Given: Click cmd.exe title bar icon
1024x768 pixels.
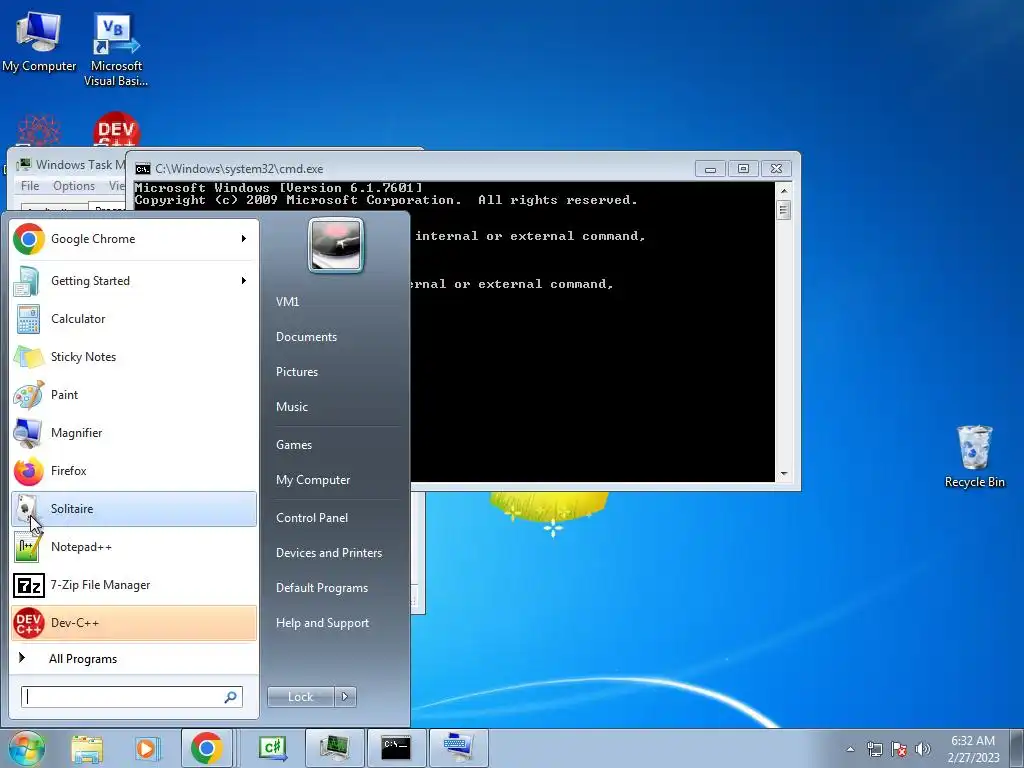Looking at the screenshot, I should [x=142, y=169].
